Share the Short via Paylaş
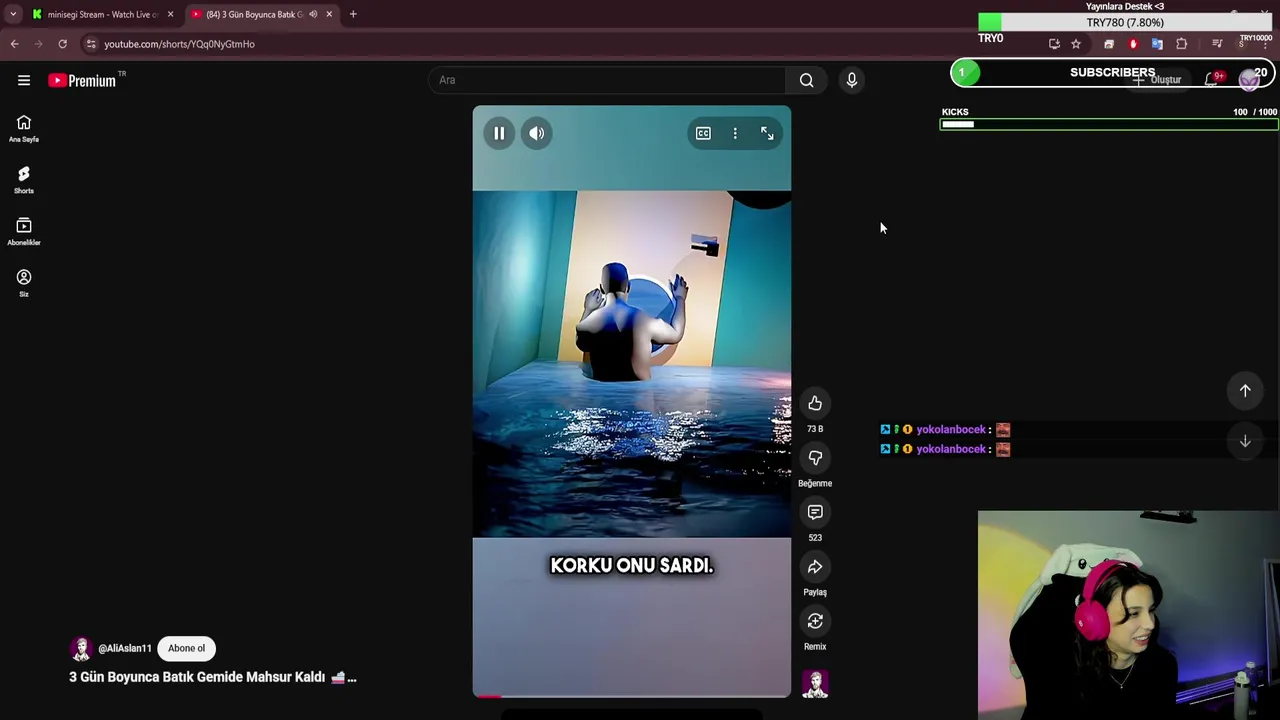1280x720 pixels. (815, 567)
